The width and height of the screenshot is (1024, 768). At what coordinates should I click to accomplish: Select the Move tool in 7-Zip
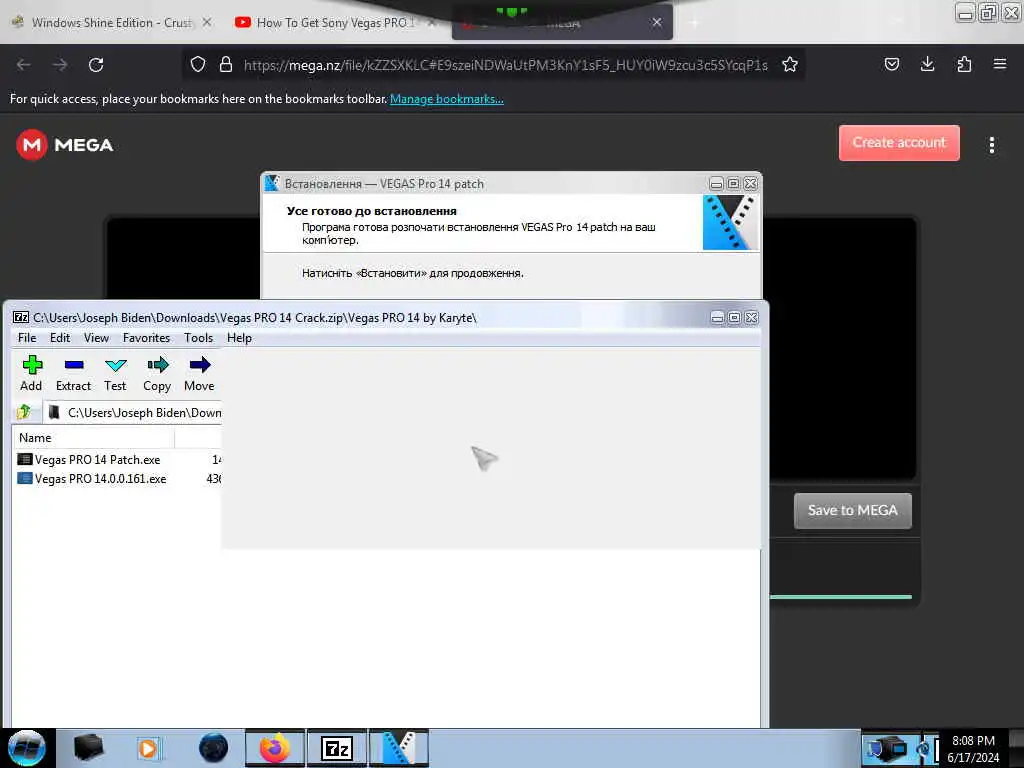click(x=199, y=374)
